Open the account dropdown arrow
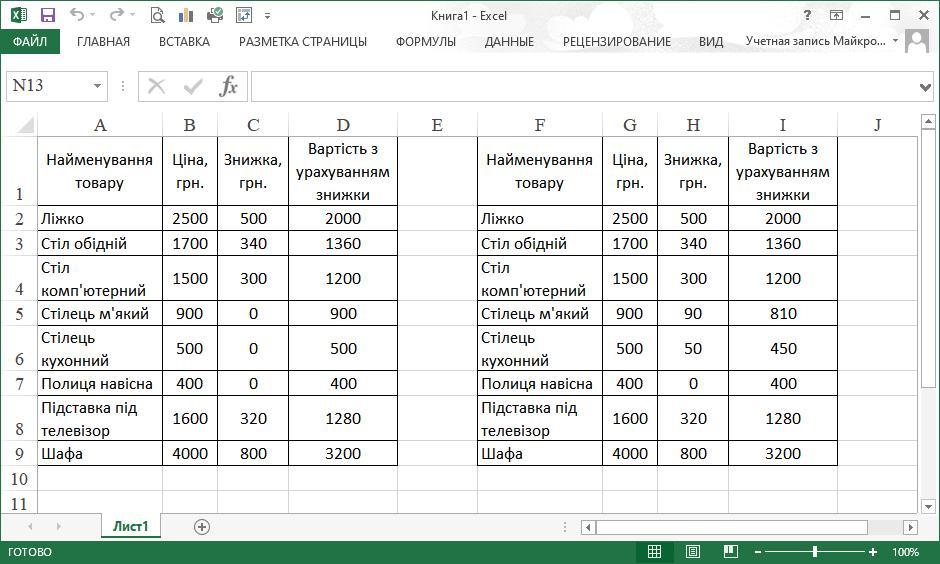This screenshot has height=564, width=940. tap(895, 41)
